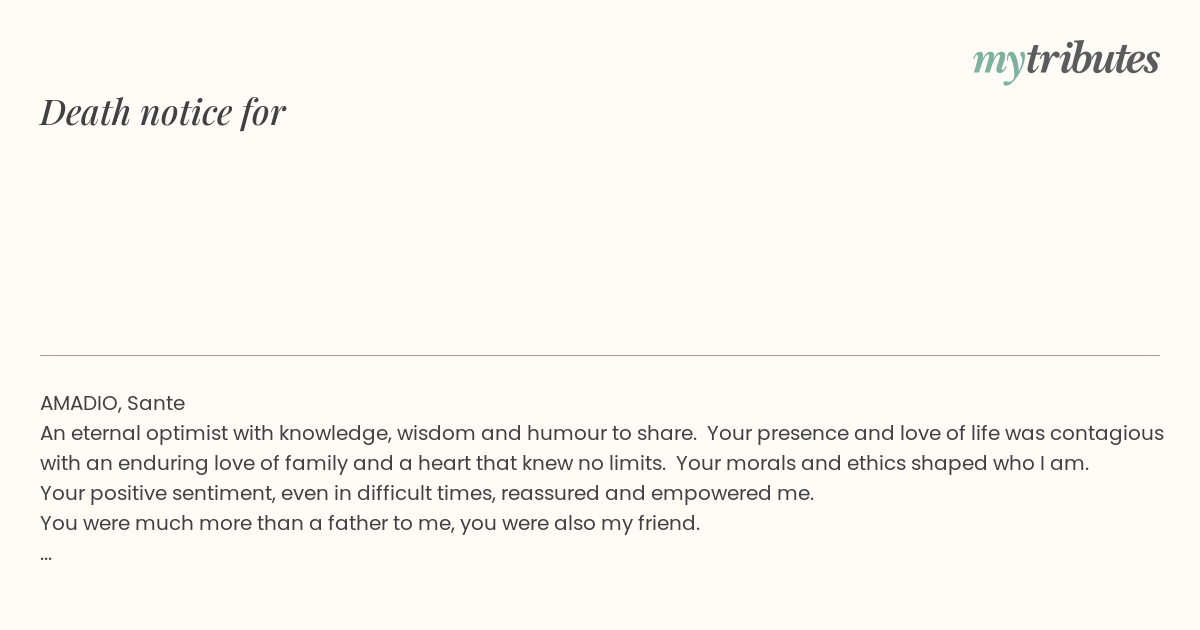Click the word "notice" in the heading
1200x630 pixels.
coord(186,113)
